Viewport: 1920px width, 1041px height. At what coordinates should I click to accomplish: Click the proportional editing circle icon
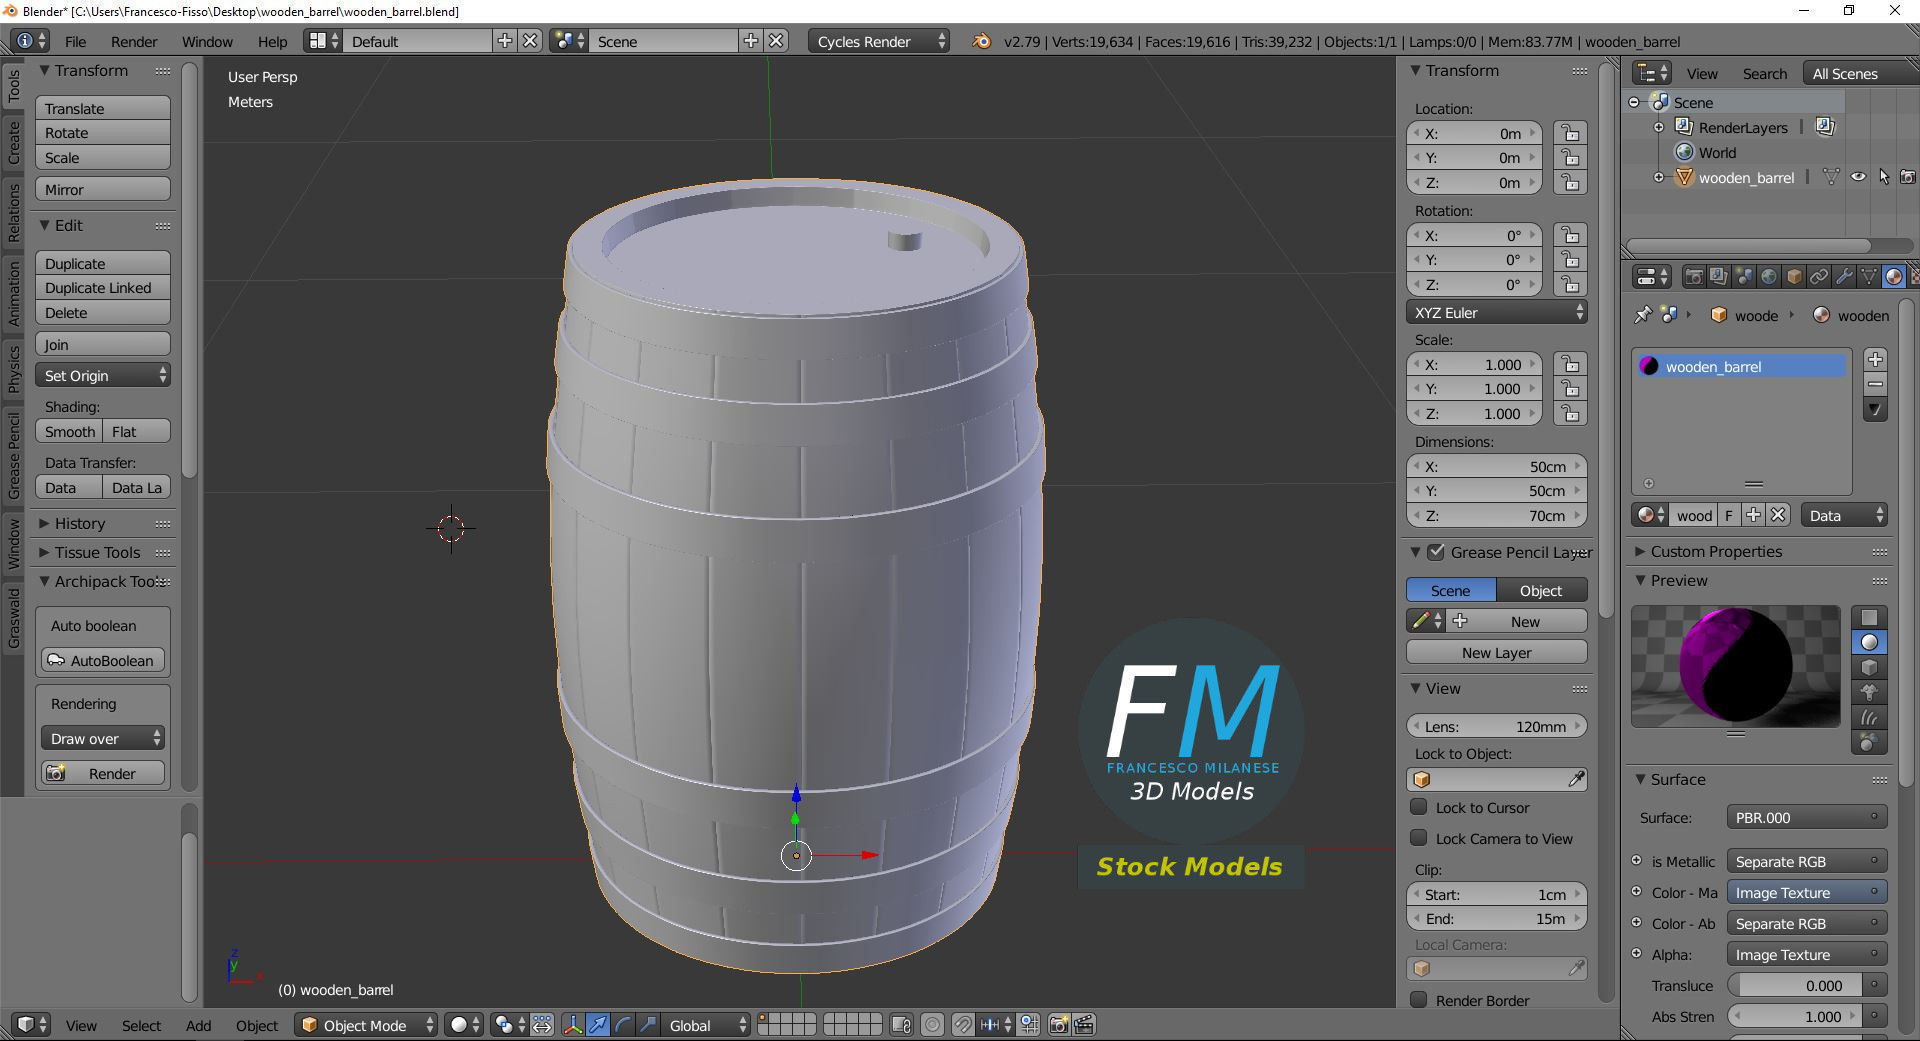(x=932, y=1025)
